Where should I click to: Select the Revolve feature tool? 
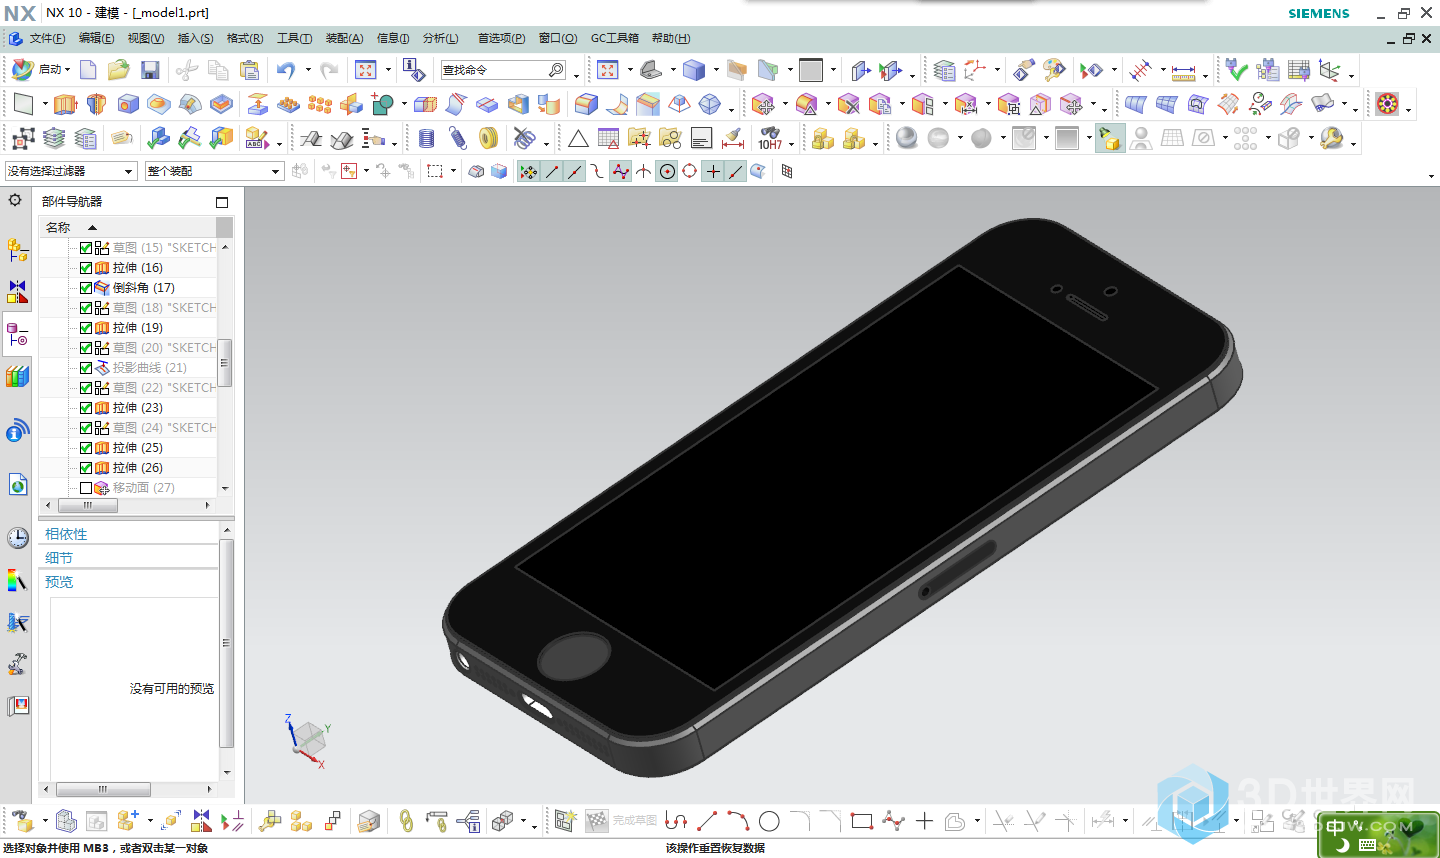click(x=97, y=104)
